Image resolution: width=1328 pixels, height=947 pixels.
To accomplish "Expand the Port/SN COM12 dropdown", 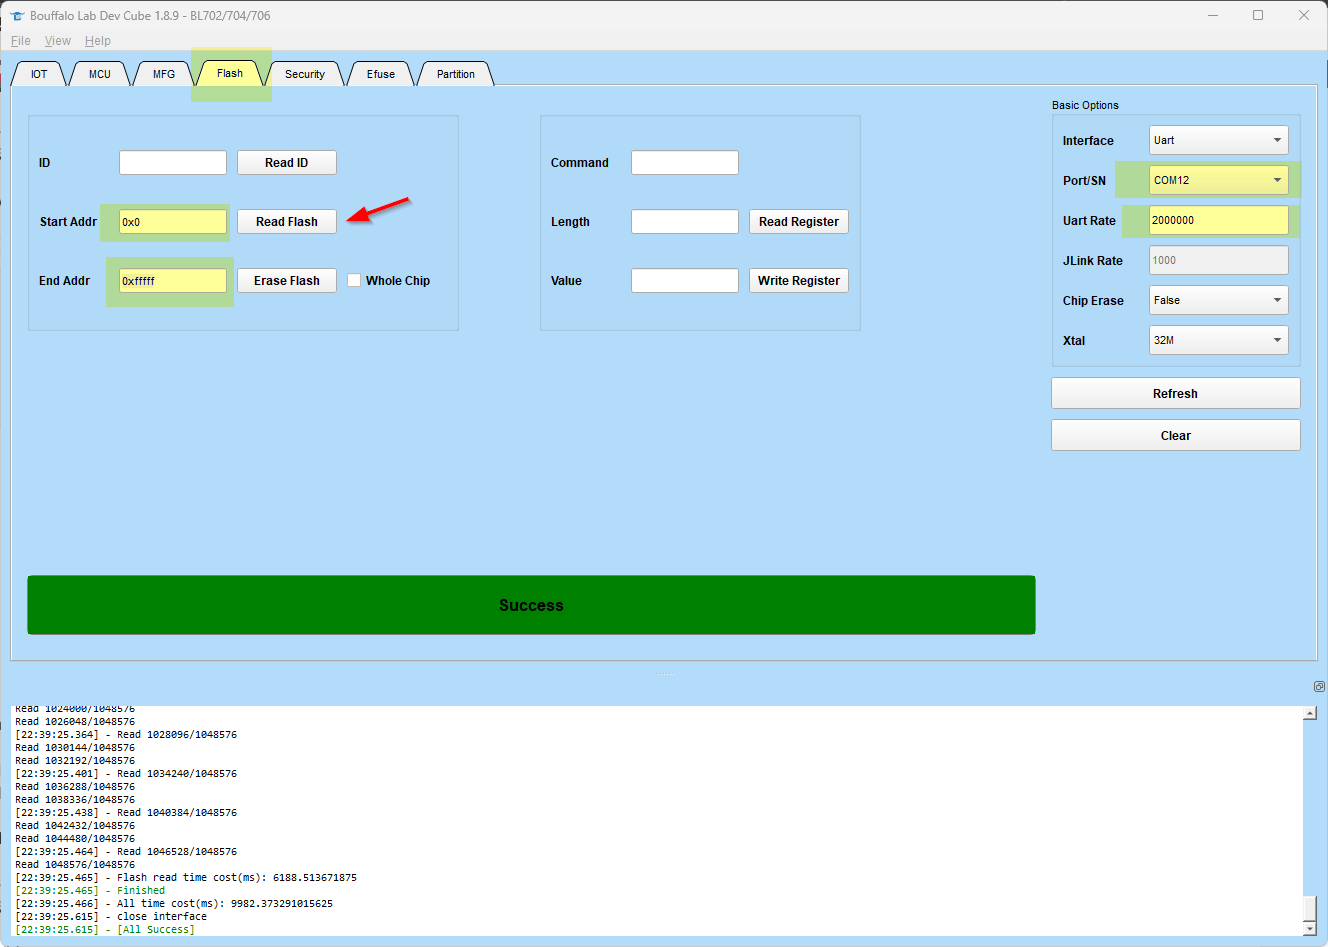I will point(1218,180).
